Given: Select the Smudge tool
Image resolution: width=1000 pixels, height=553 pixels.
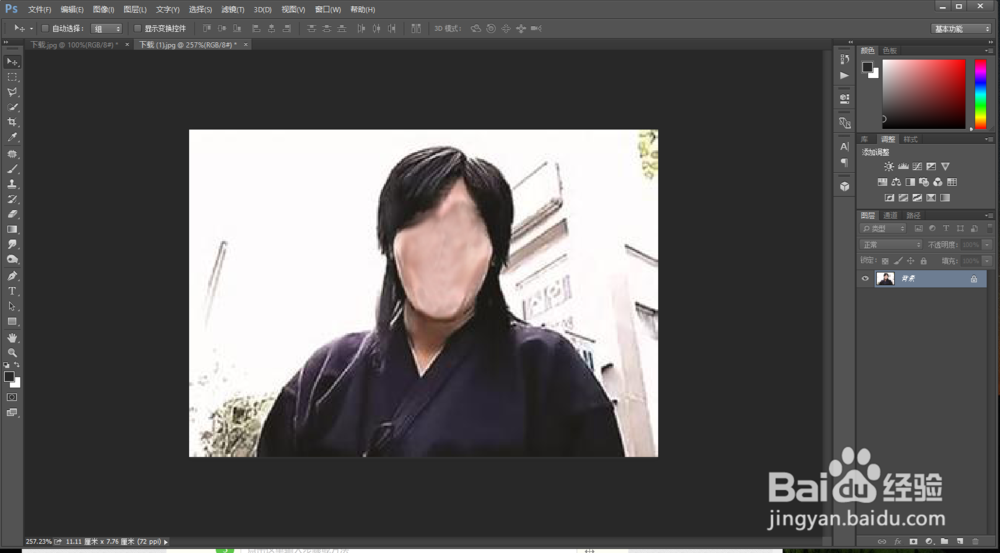Looking at the screenshot, I should (x=12, y=244).
